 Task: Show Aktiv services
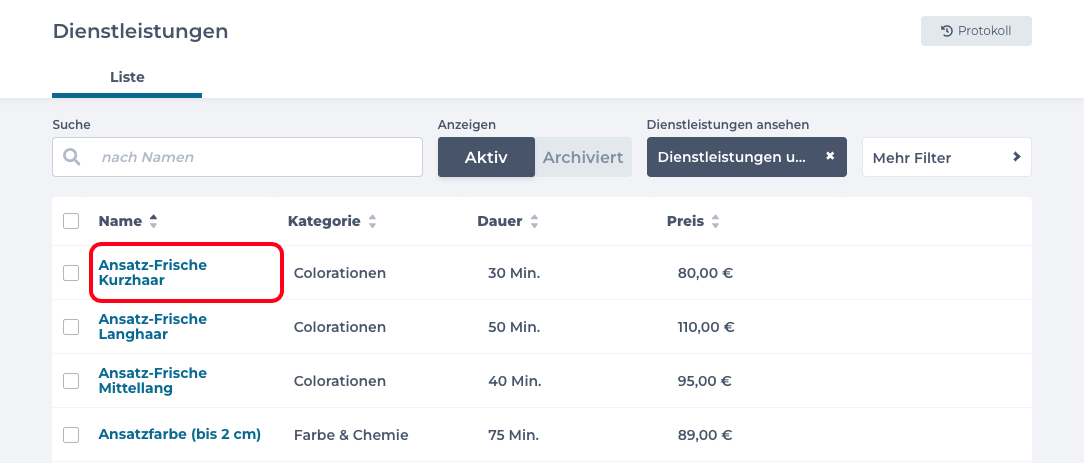[486, 157]
